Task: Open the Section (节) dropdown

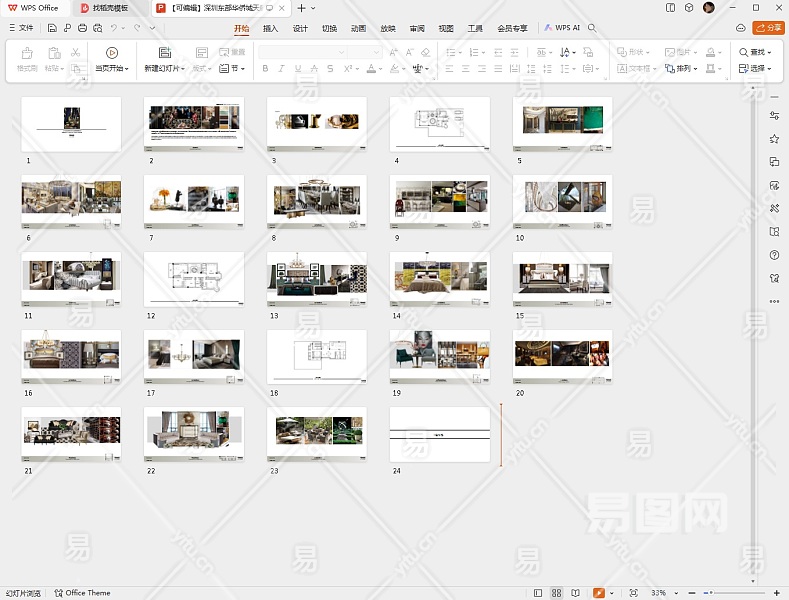Action: pos(232,69)
